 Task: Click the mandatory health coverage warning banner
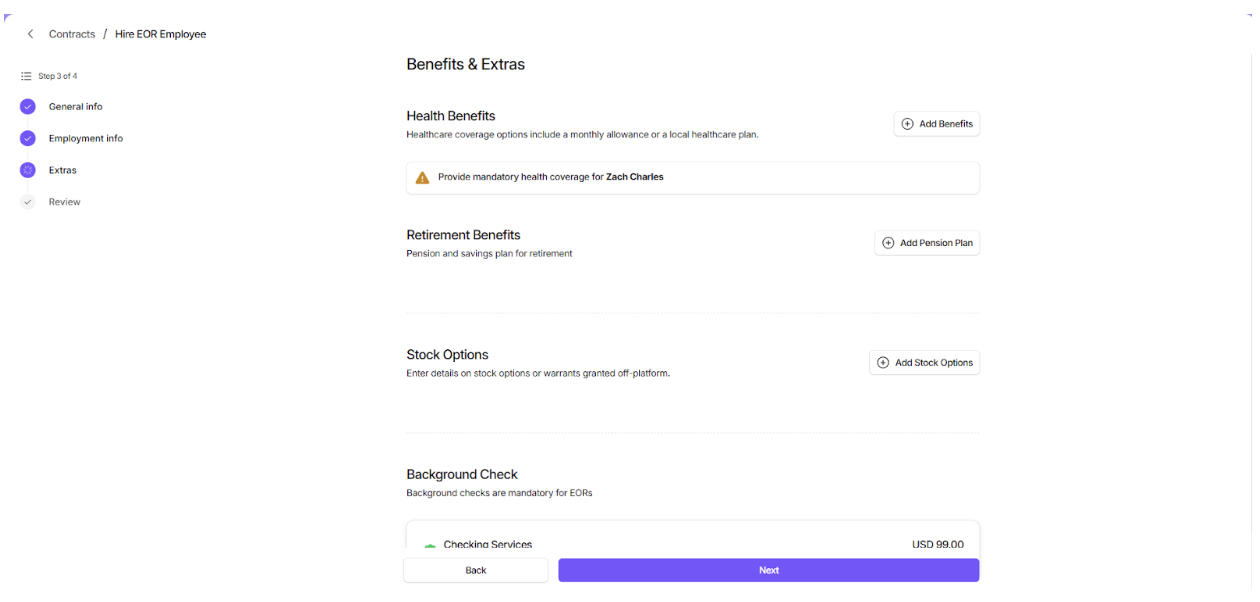(x=692, y=178)
